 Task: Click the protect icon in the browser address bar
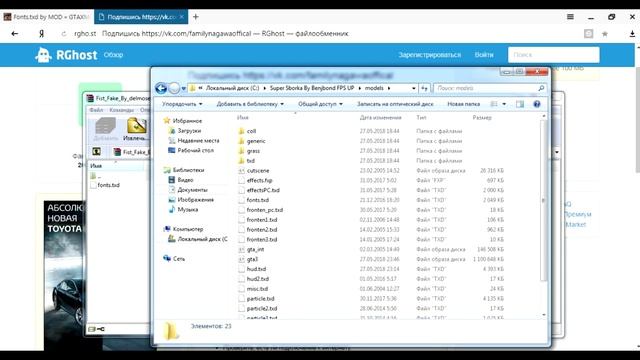[588, 34]
